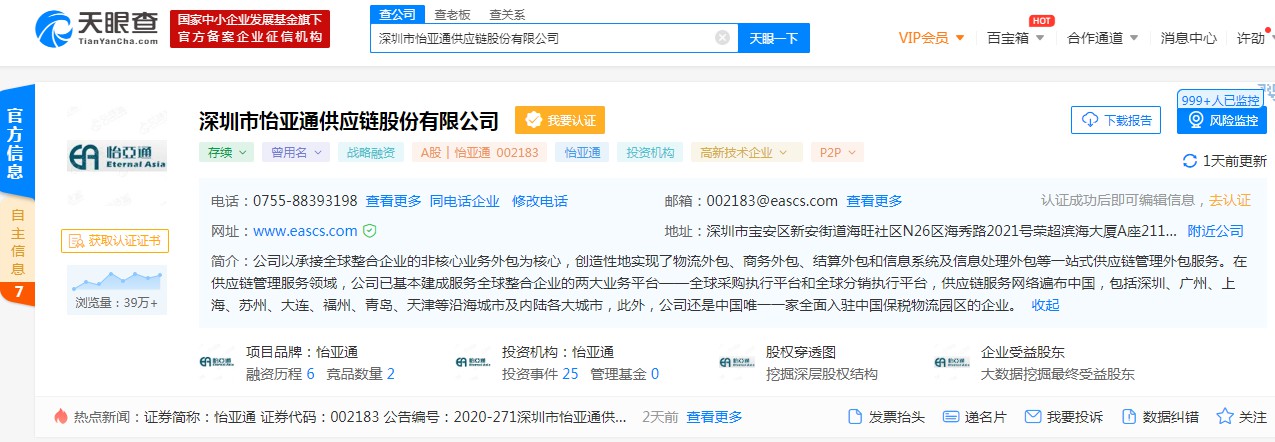Viewport: 1275px width, 442px height.
Task: Click the logo icon beside 股权穿透图
Action: tap(736, 362)
